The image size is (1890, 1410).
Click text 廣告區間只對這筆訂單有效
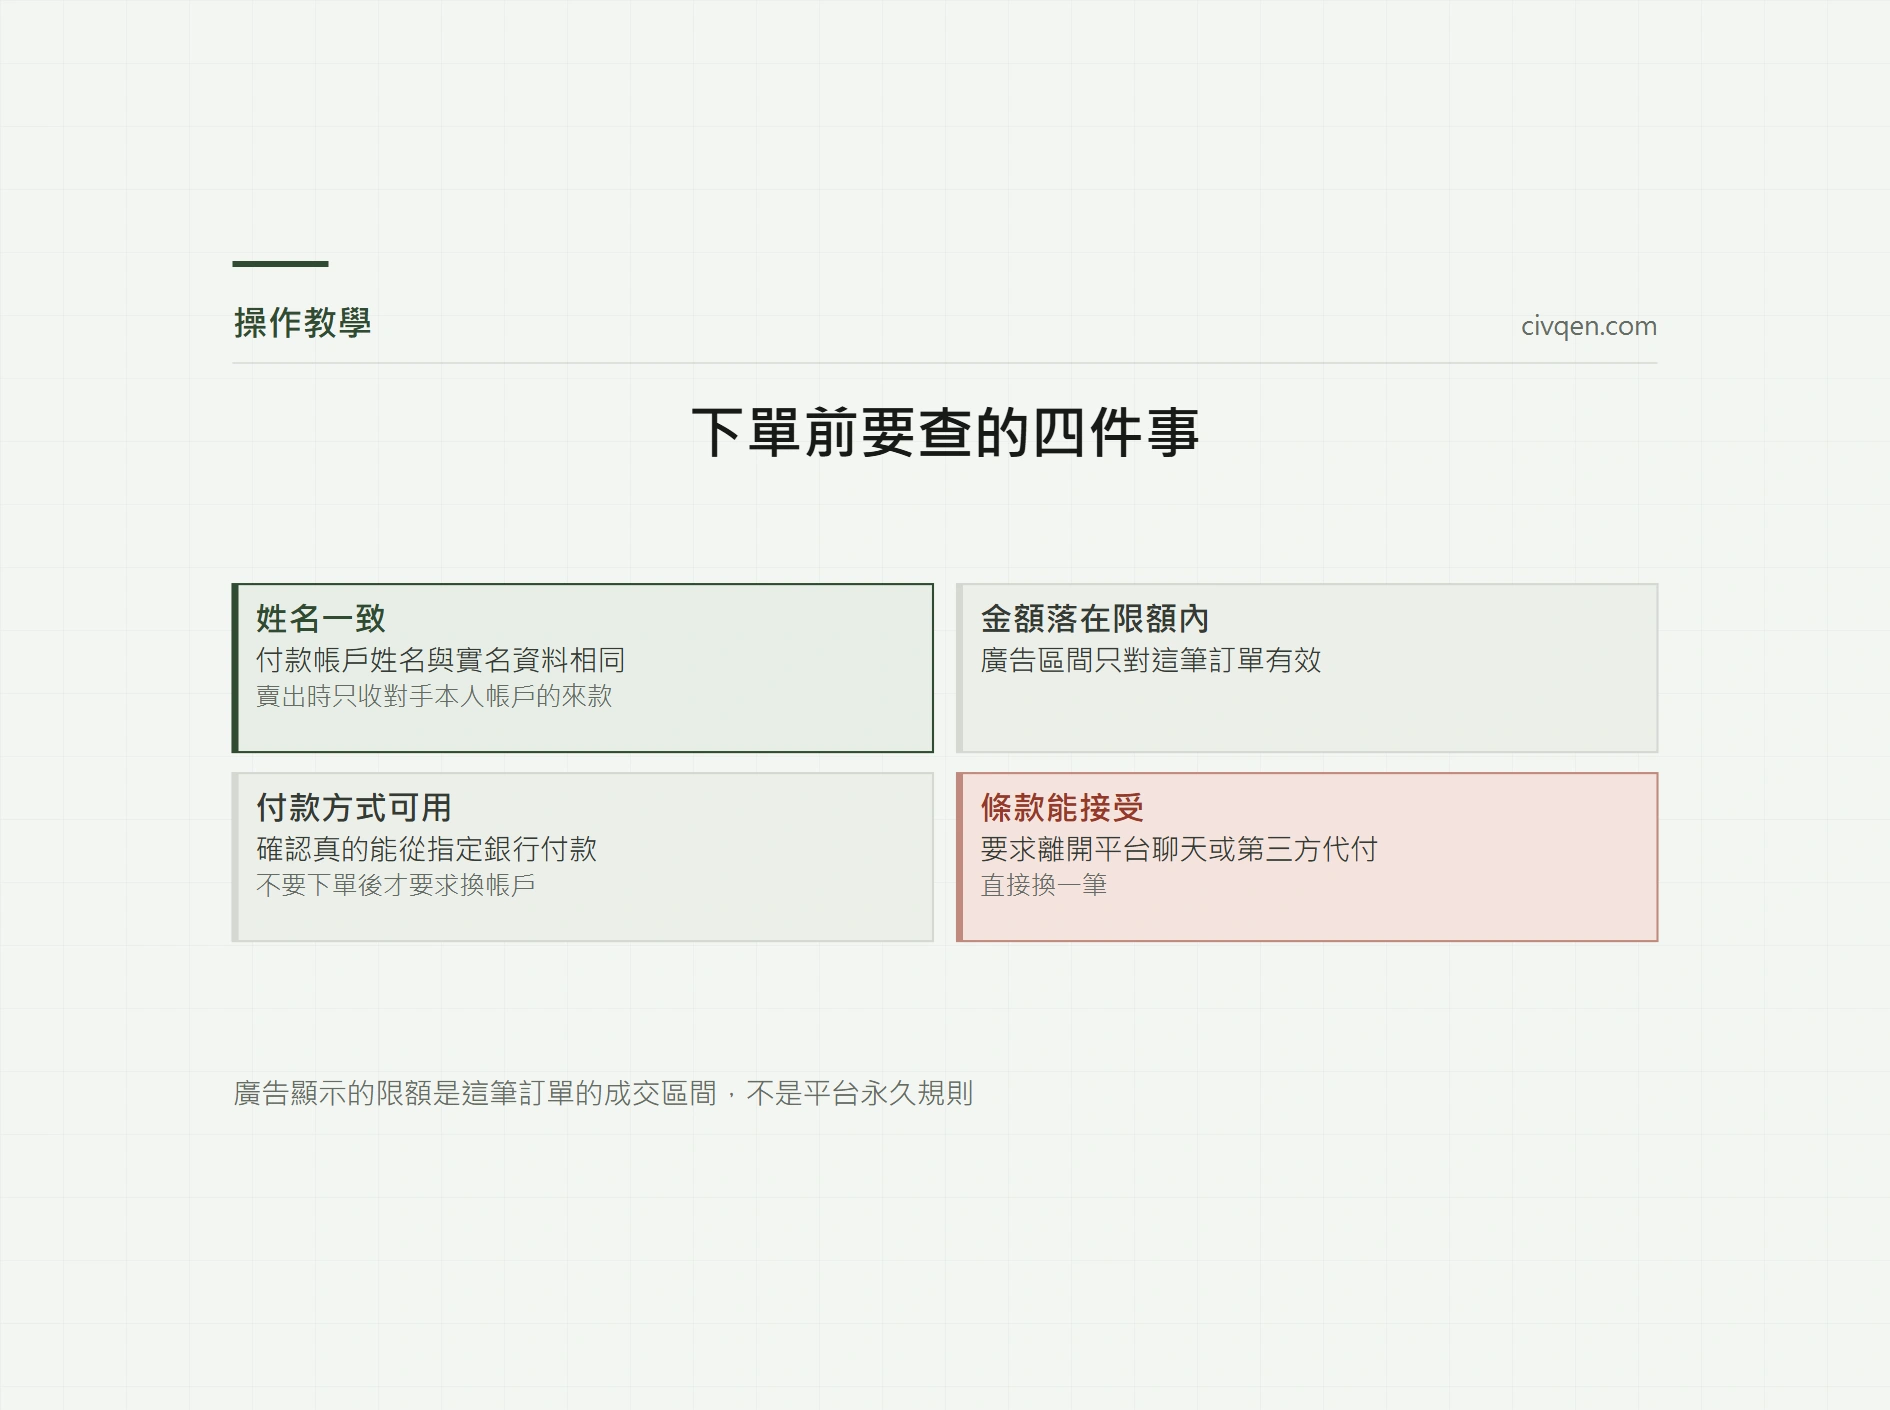coord(1151,660)
